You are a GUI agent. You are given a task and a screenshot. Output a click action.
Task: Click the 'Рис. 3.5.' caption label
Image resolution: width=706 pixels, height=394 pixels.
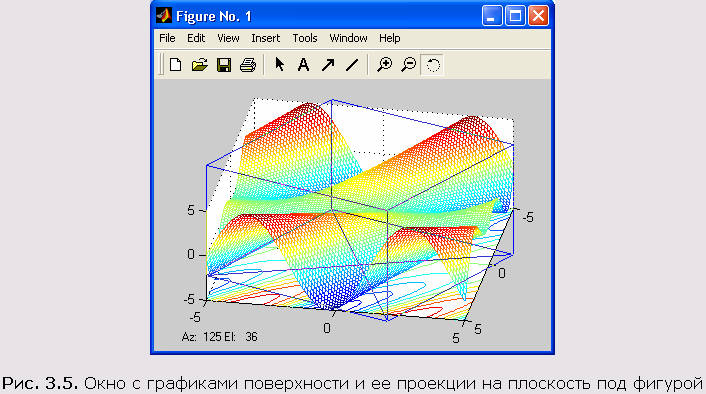40,383
